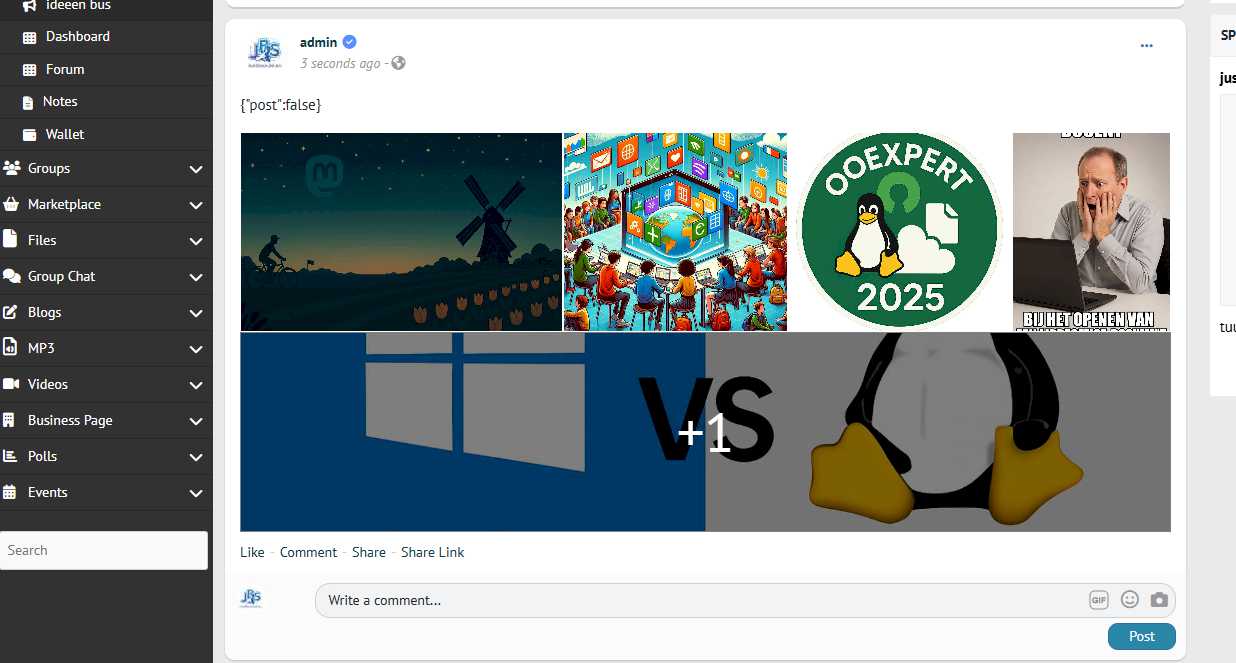
Task: Open the emoji smiley picker
Action: tap(1129, 599)
